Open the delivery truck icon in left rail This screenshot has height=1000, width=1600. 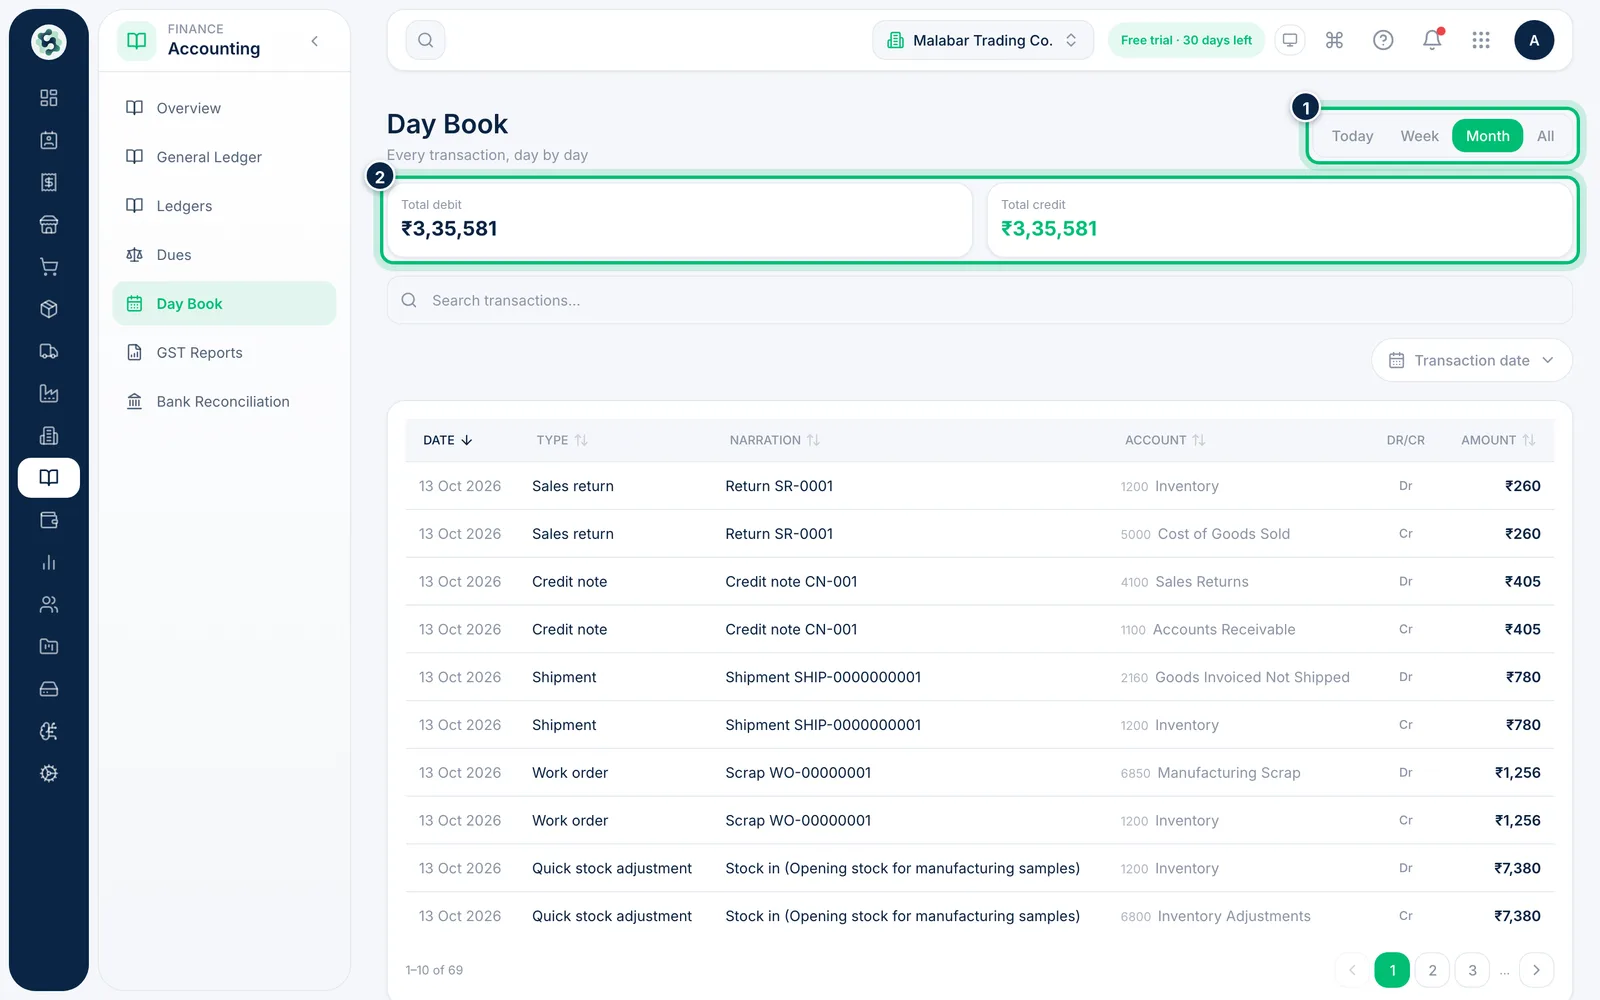point(48,351)
